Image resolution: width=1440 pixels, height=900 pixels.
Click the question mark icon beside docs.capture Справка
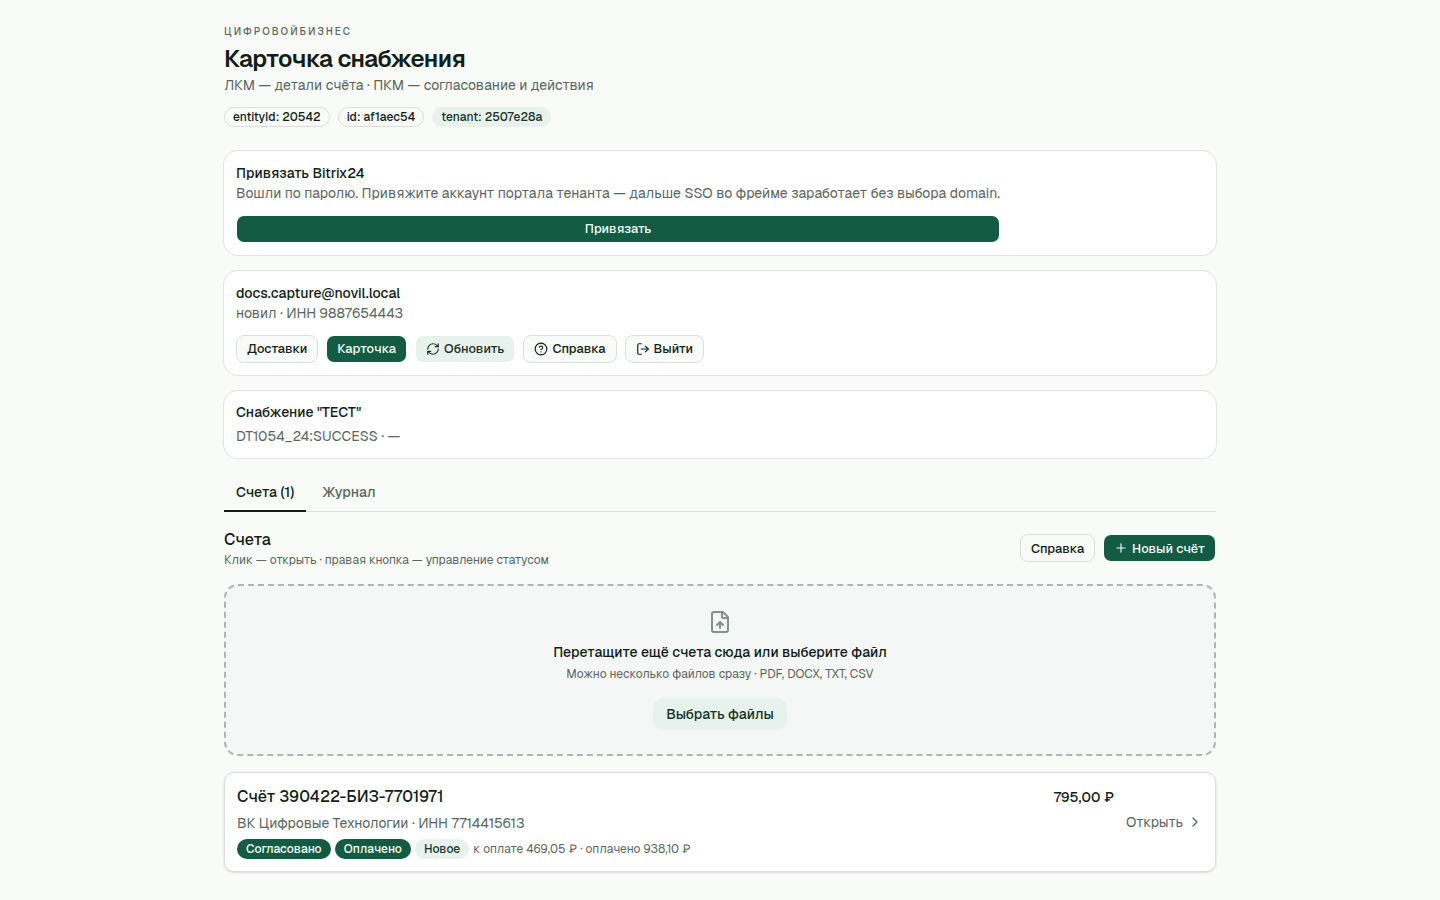541,349
